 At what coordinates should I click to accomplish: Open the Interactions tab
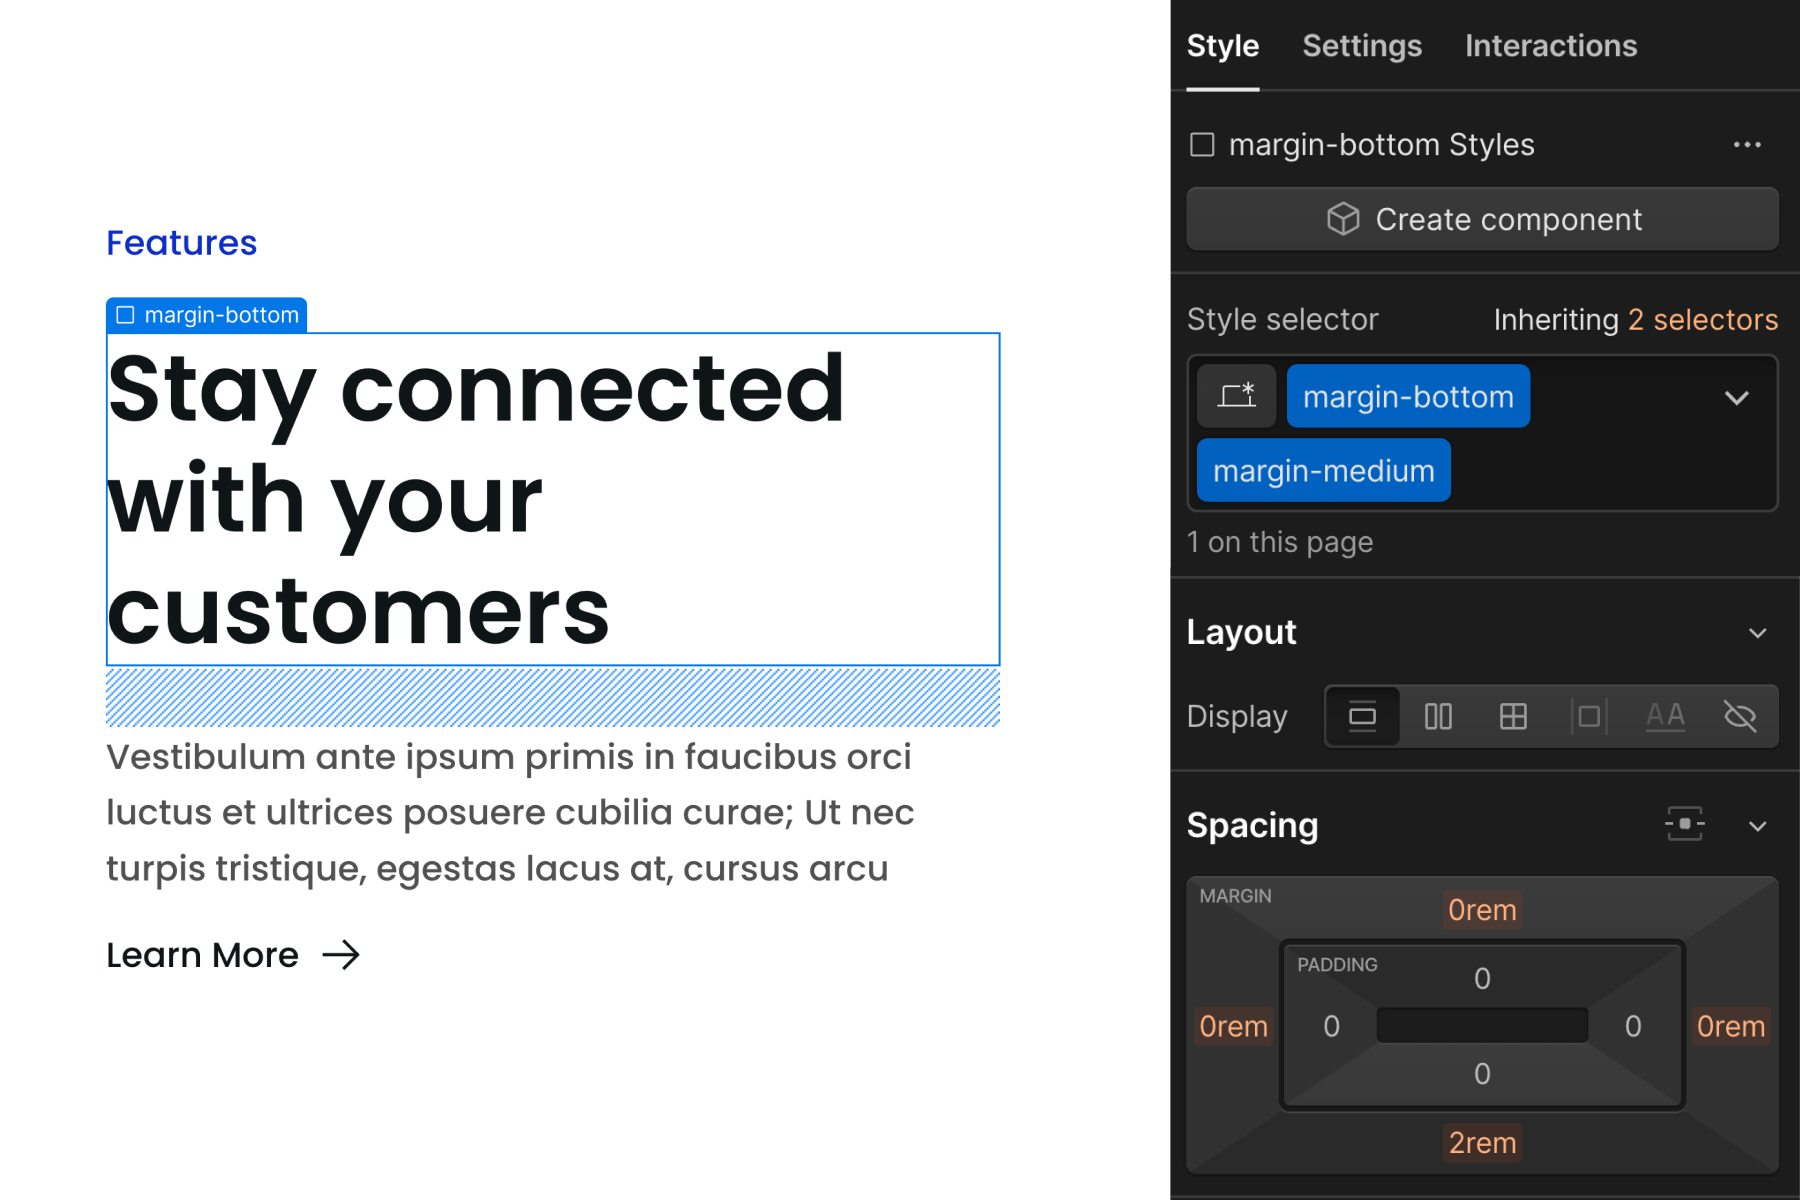pyautogui.click(x=1550, y=46)
